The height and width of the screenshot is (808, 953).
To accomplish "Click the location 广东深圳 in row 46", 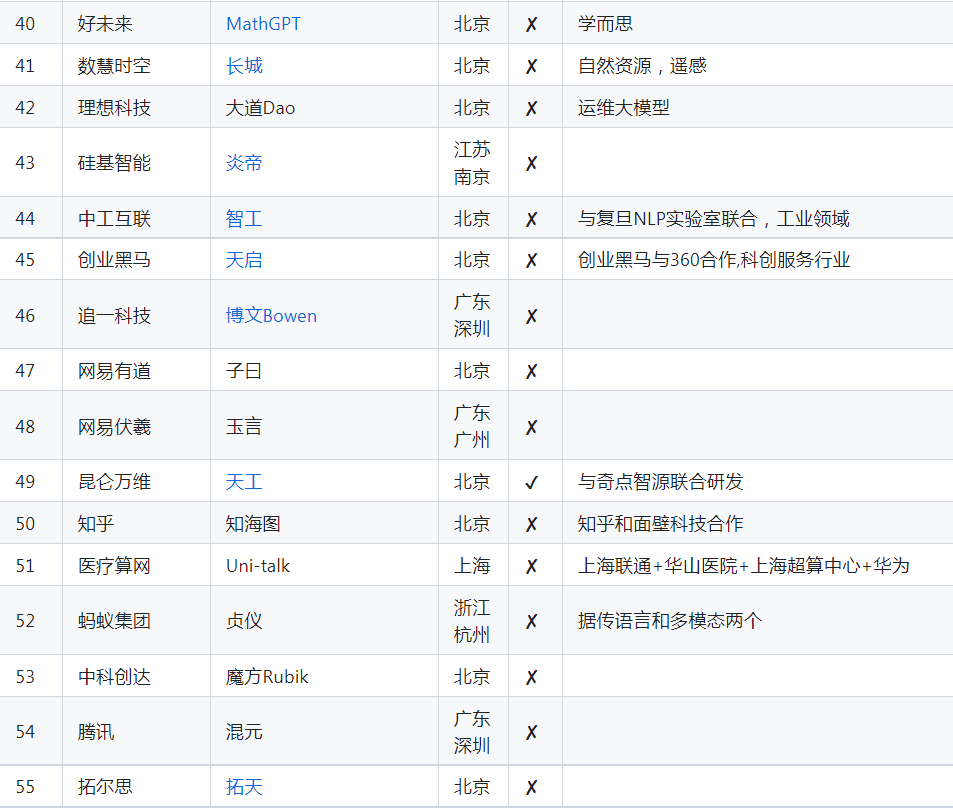I will coord(472,316).
